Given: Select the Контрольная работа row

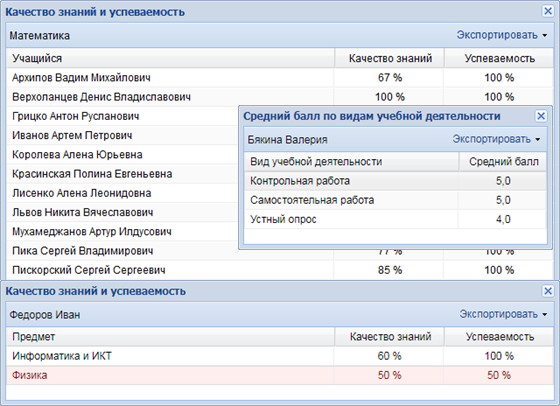Looking at the screenshot, I should pos(395,181).
